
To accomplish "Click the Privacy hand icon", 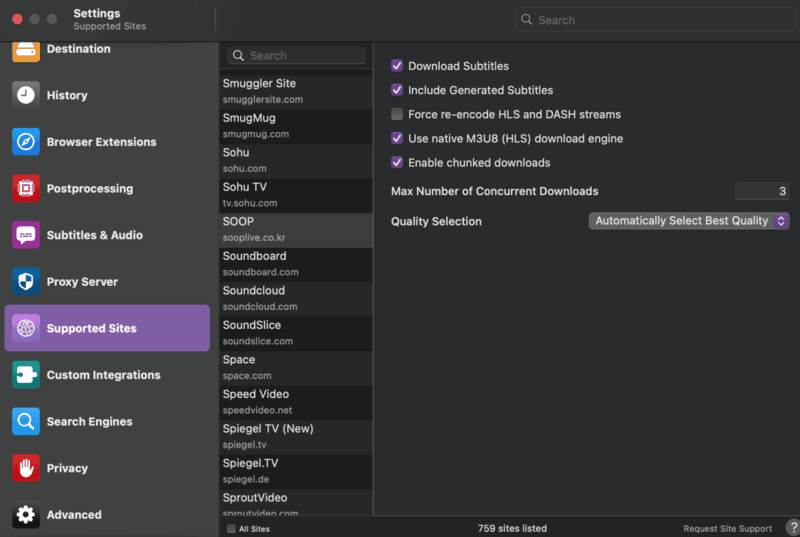I will (26, 468).
